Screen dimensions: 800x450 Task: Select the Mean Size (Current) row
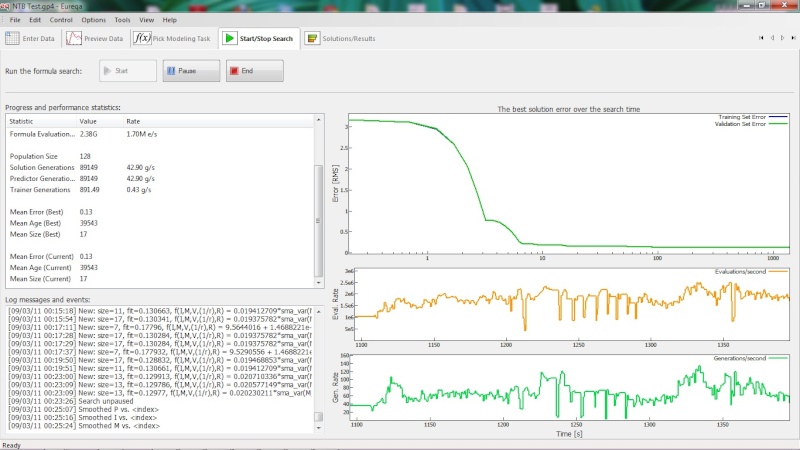pos(160,279)
